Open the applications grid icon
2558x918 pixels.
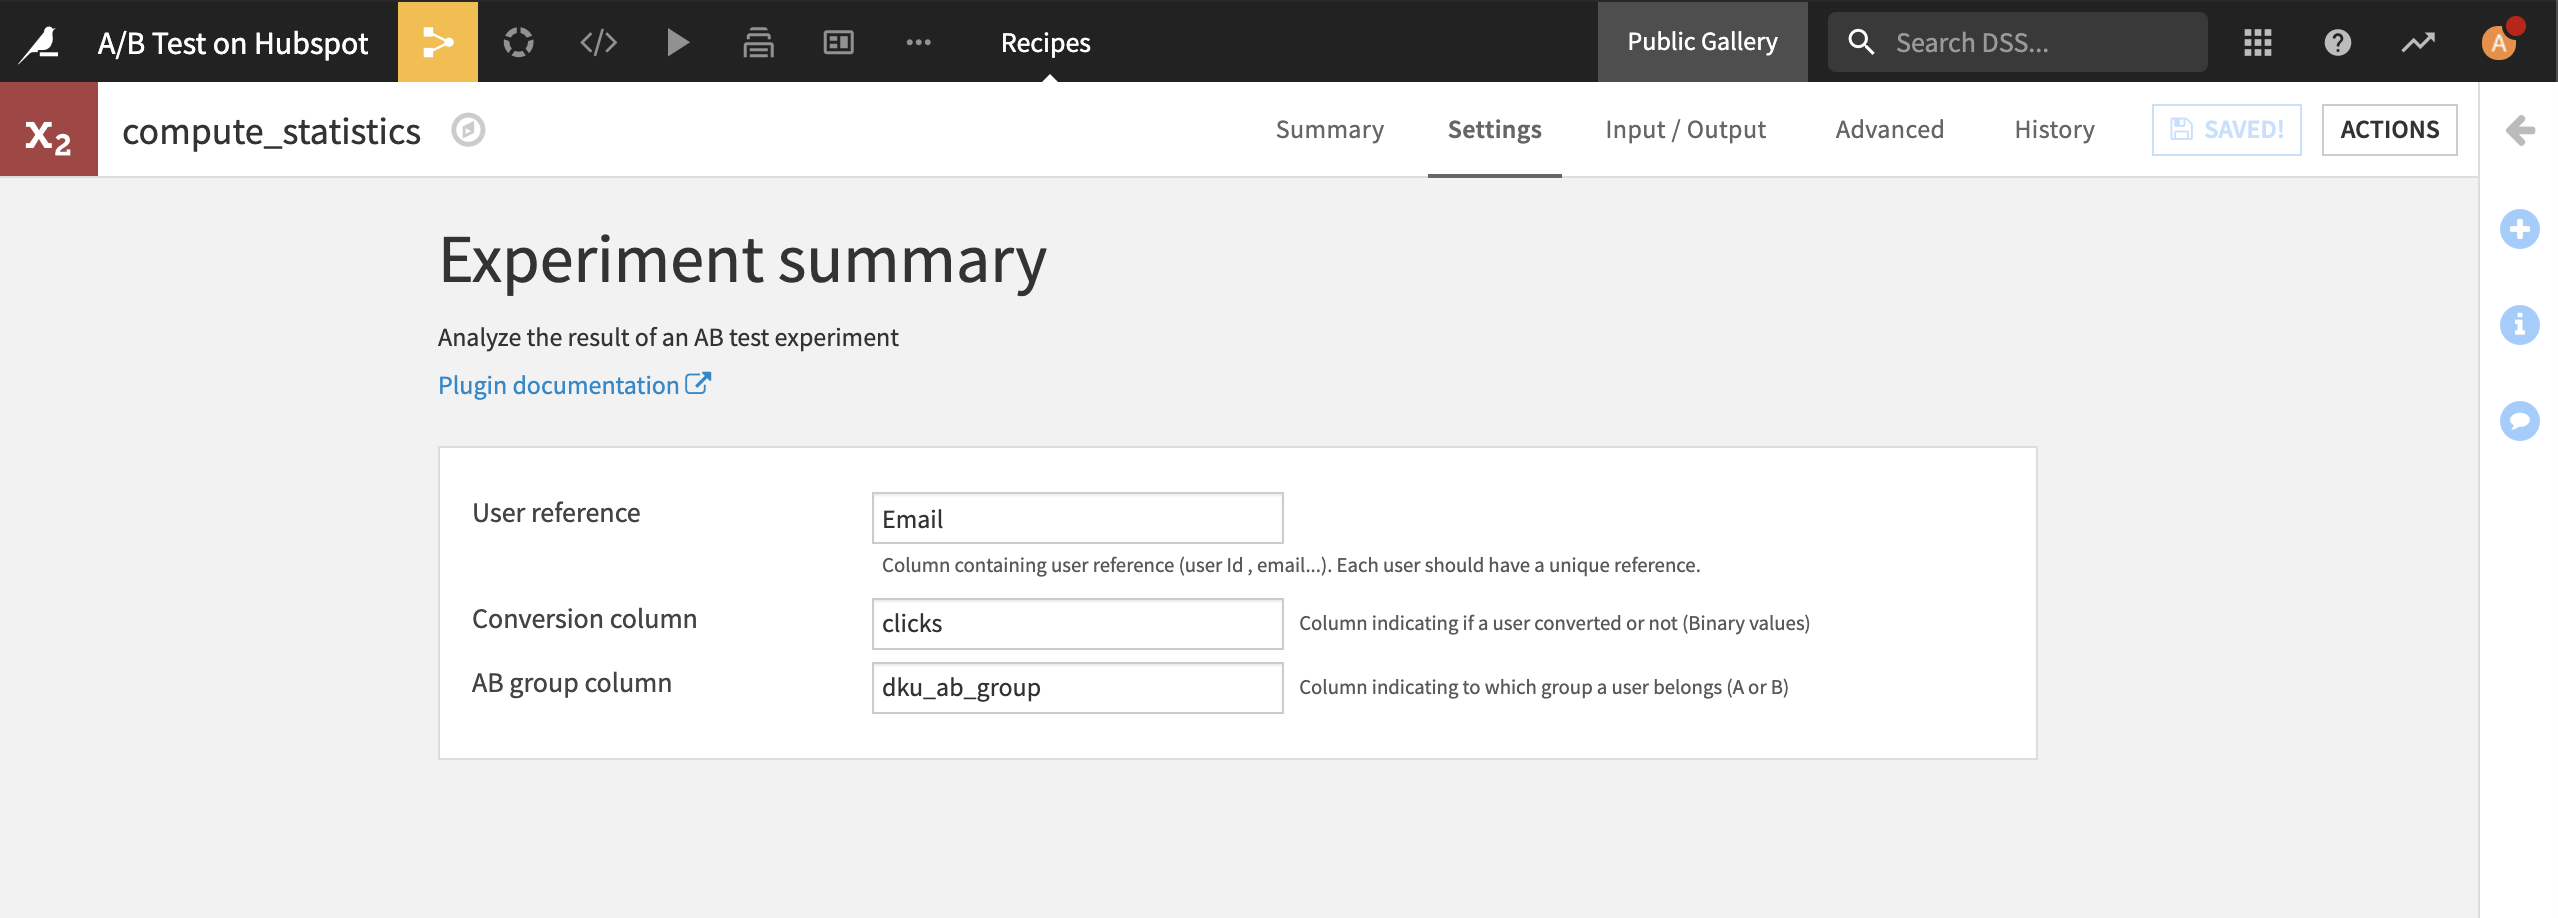[2260, 41]
